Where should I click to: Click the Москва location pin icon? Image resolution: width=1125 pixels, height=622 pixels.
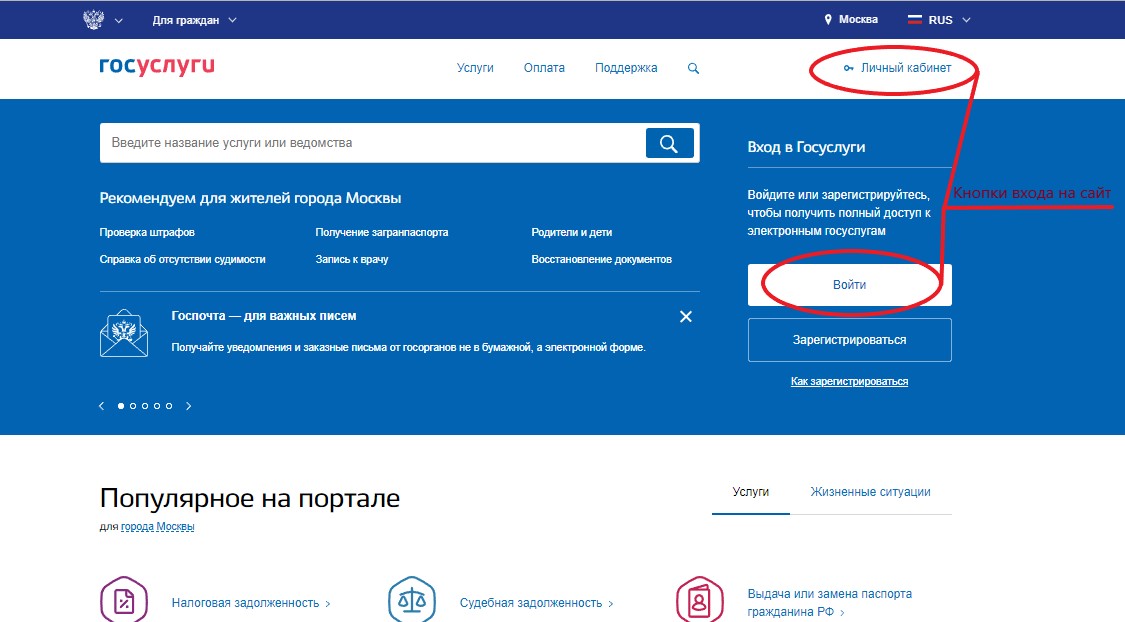tap(828, 20)
